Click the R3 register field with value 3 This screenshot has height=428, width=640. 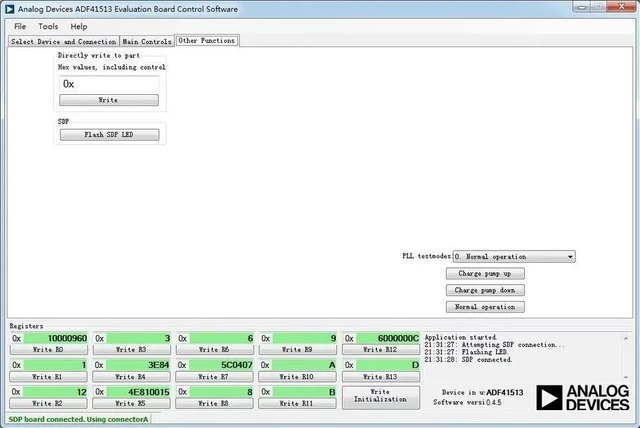point(139,338)
